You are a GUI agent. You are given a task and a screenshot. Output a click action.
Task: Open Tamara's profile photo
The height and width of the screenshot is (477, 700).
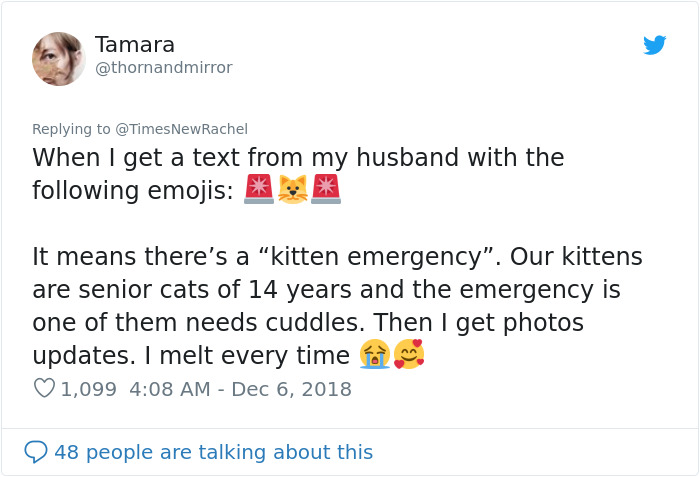click(x=59, y=58)
